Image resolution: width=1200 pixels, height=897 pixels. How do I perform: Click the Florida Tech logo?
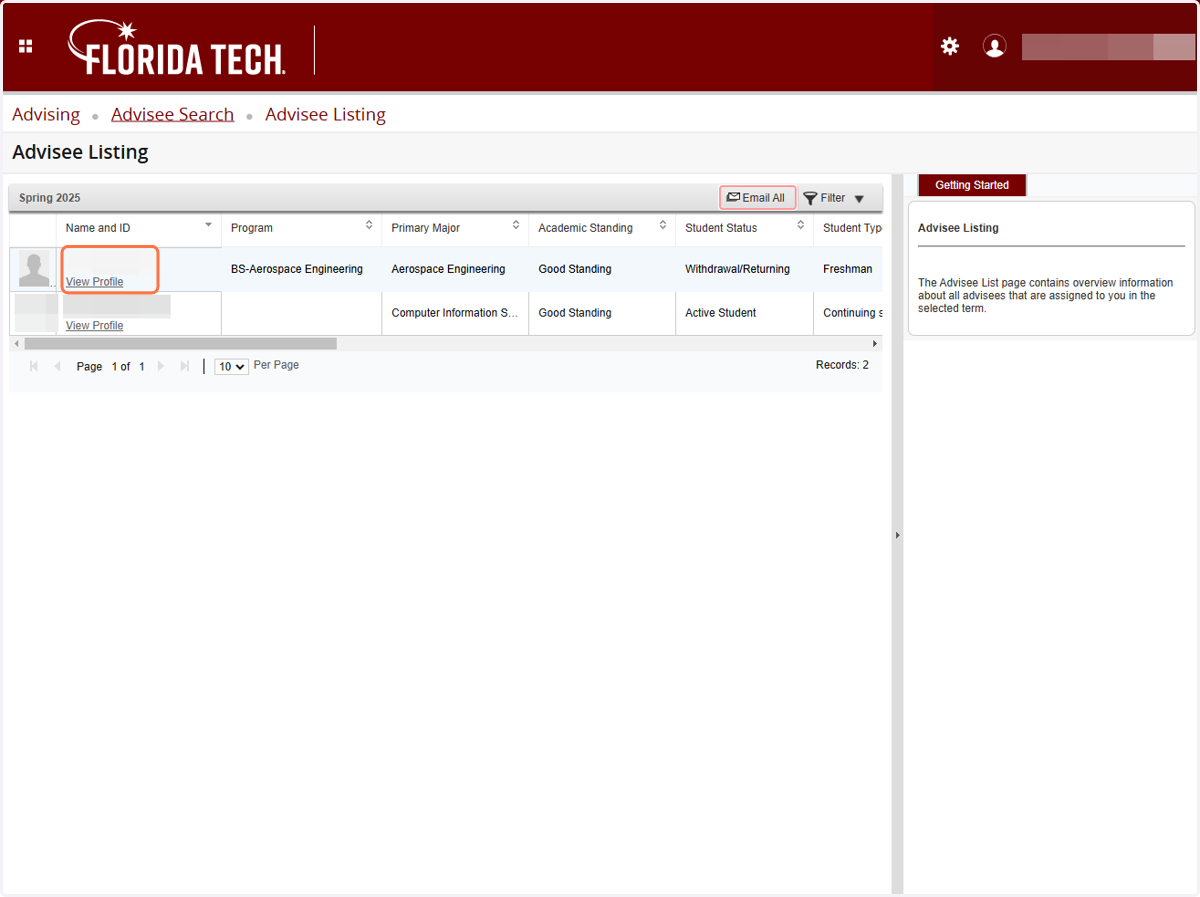click(x=177, y=48)
